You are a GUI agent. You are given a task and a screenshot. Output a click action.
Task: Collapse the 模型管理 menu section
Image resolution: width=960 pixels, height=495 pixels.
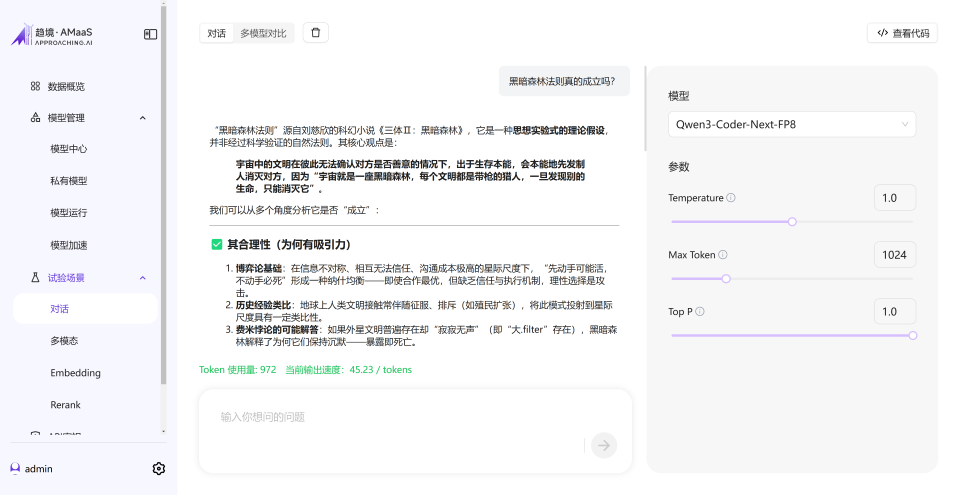pyautogui.click(x=142, y=118)
